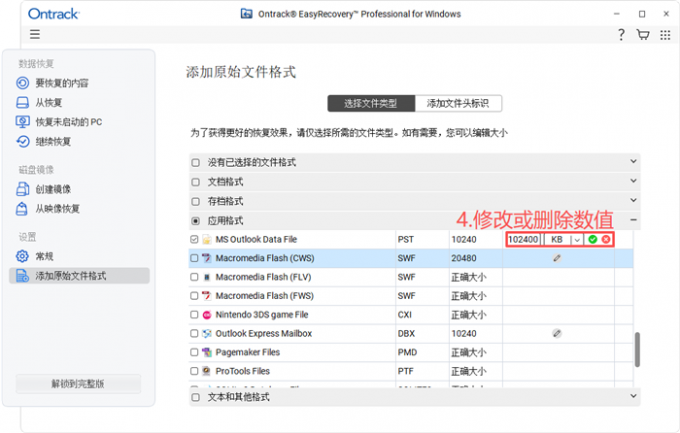
Task: Edit size for Macromedia Flash (CWS)
Action: 557,258
